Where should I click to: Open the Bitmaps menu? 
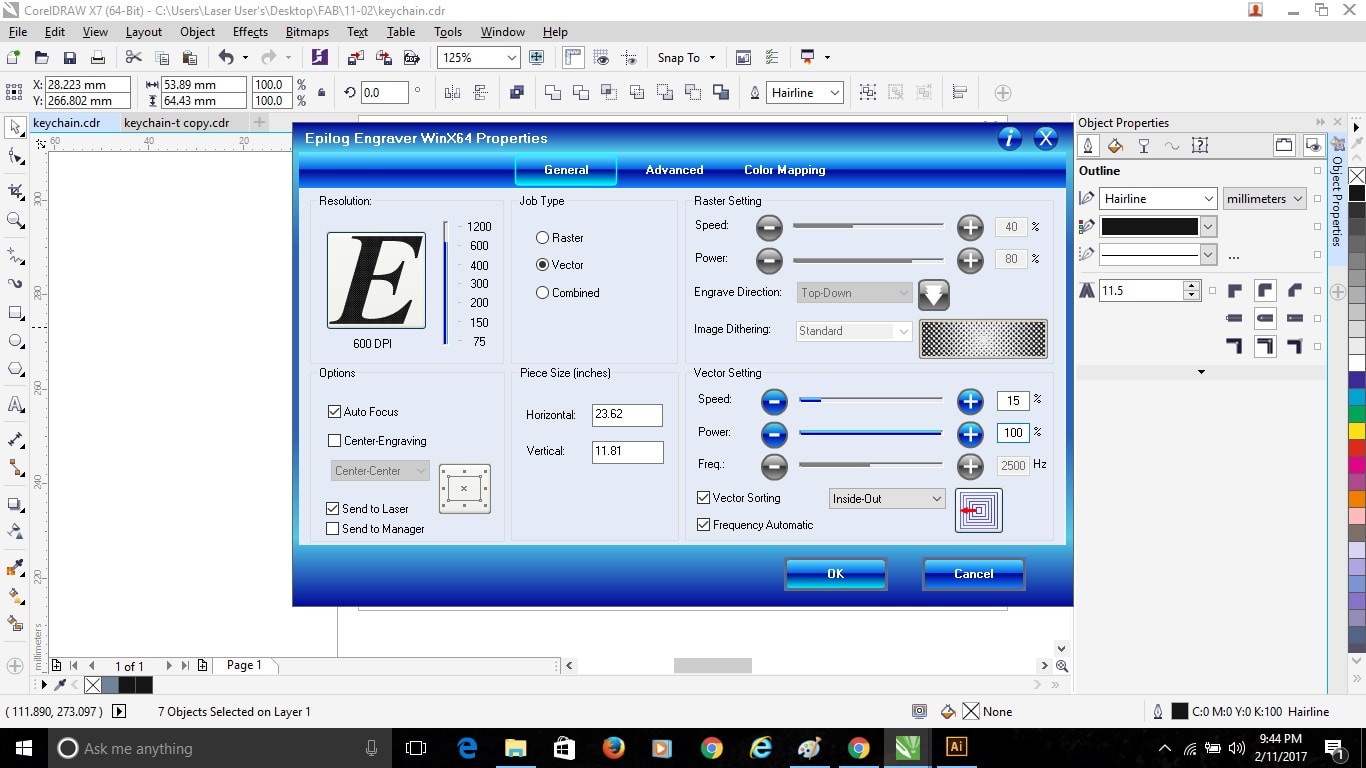pos(307,32)
